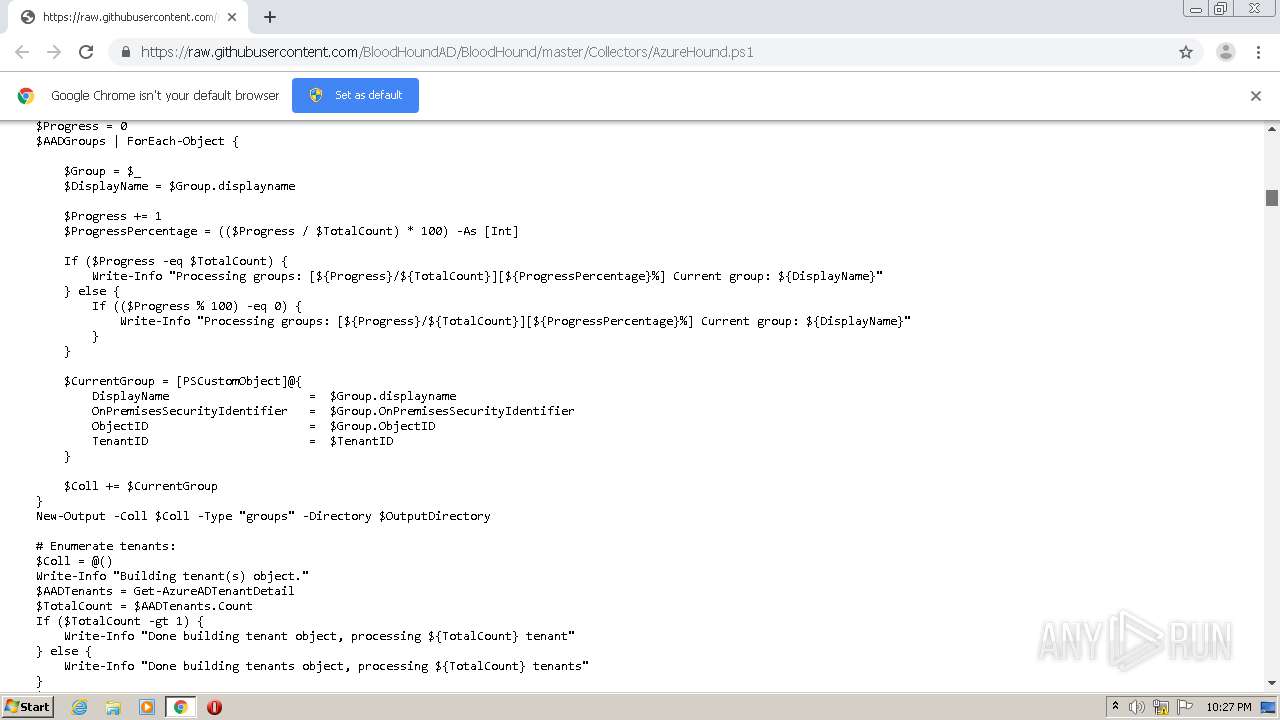Click the volume speaker tray icon
Viewport: 1280px width, 720px height.
1137,707
